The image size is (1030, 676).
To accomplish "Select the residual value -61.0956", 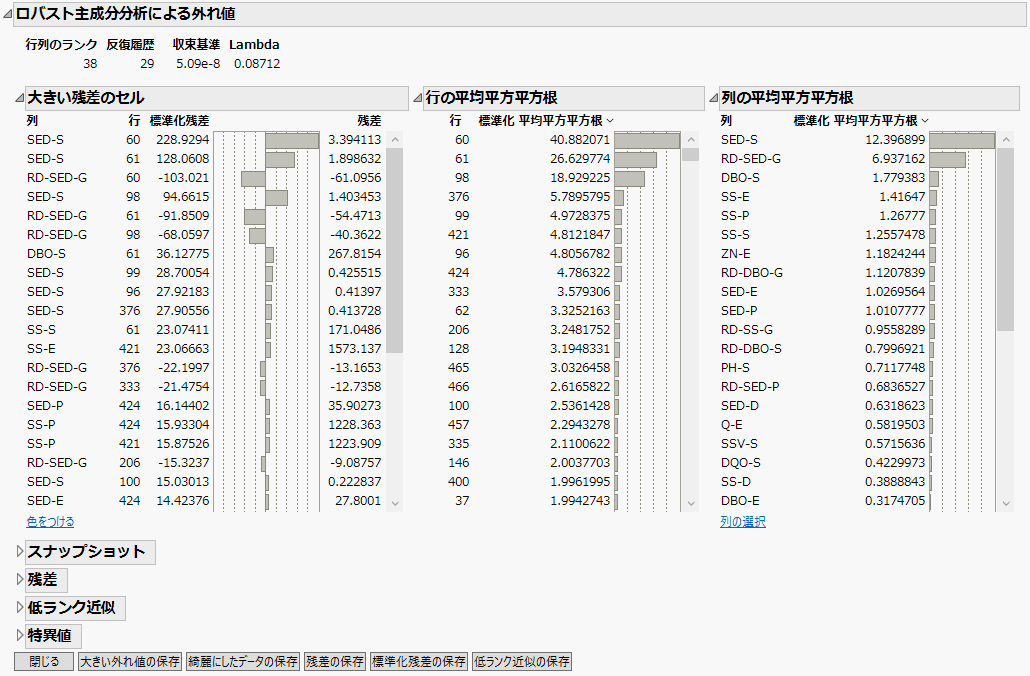I will [x=355, y=178].
